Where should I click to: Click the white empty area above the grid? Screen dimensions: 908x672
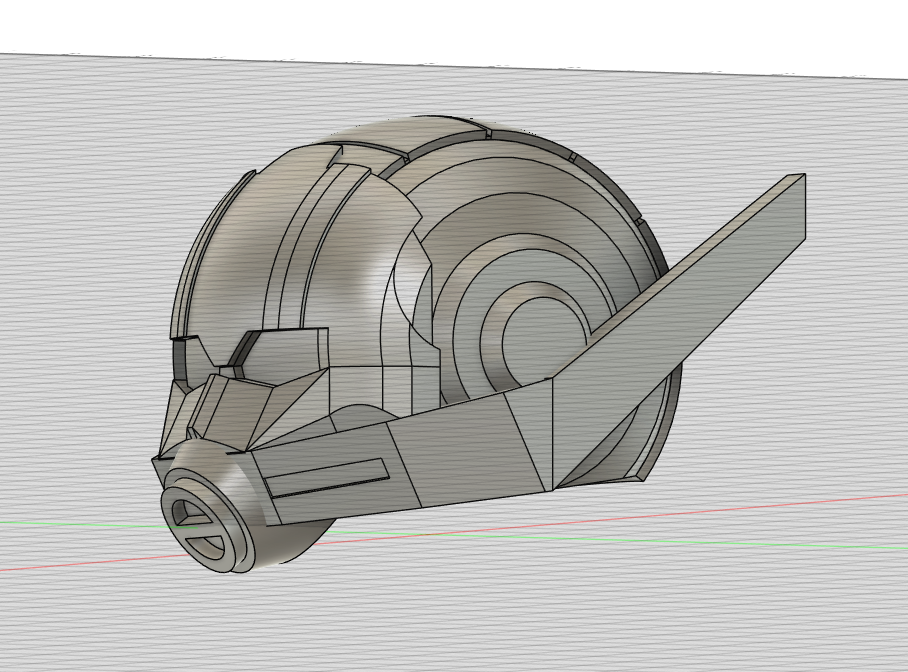pos(450,25)
